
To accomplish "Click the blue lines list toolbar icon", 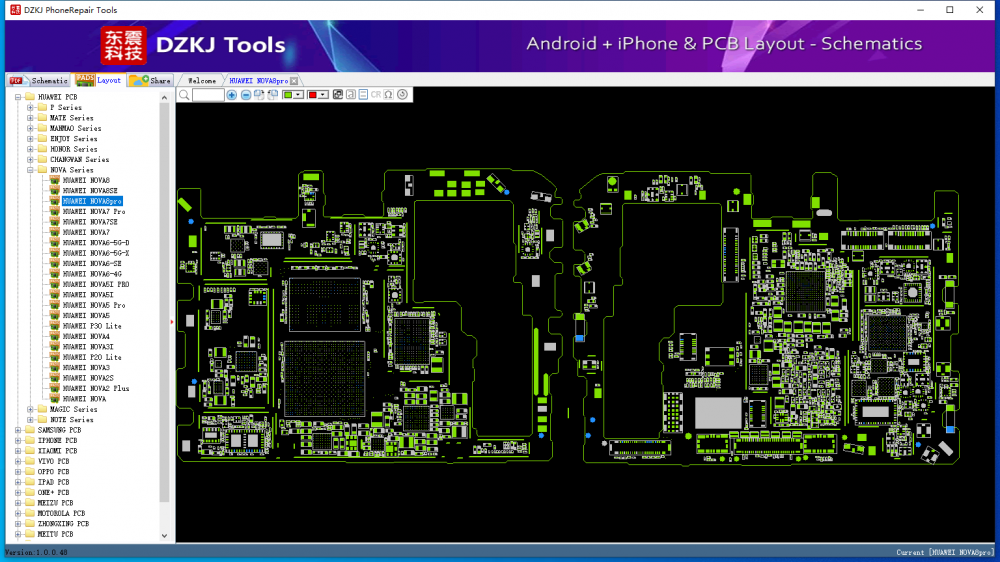I will [x=364, y=95].
